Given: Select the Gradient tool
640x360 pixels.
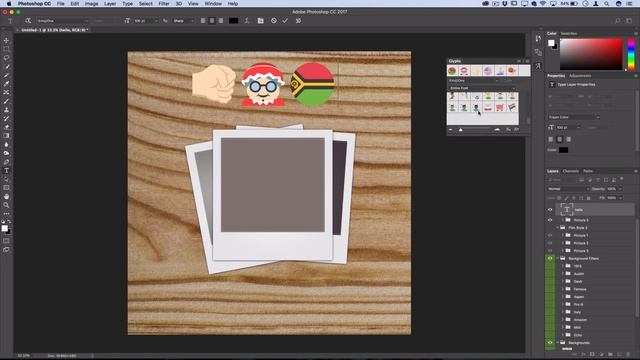Looking at the screenshot, I should [6, 136].
